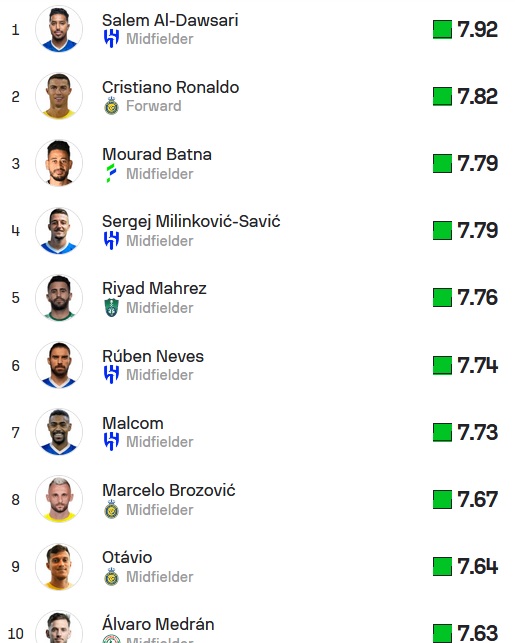Select Riyad Mahrez name

[154, 288]
